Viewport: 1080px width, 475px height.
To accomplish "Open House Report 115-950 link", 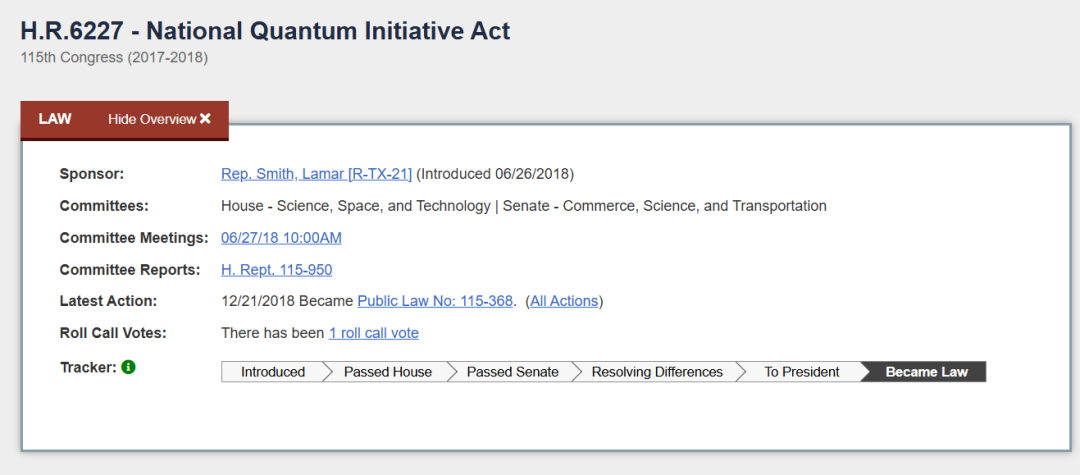I will click(x=276, y=270).
